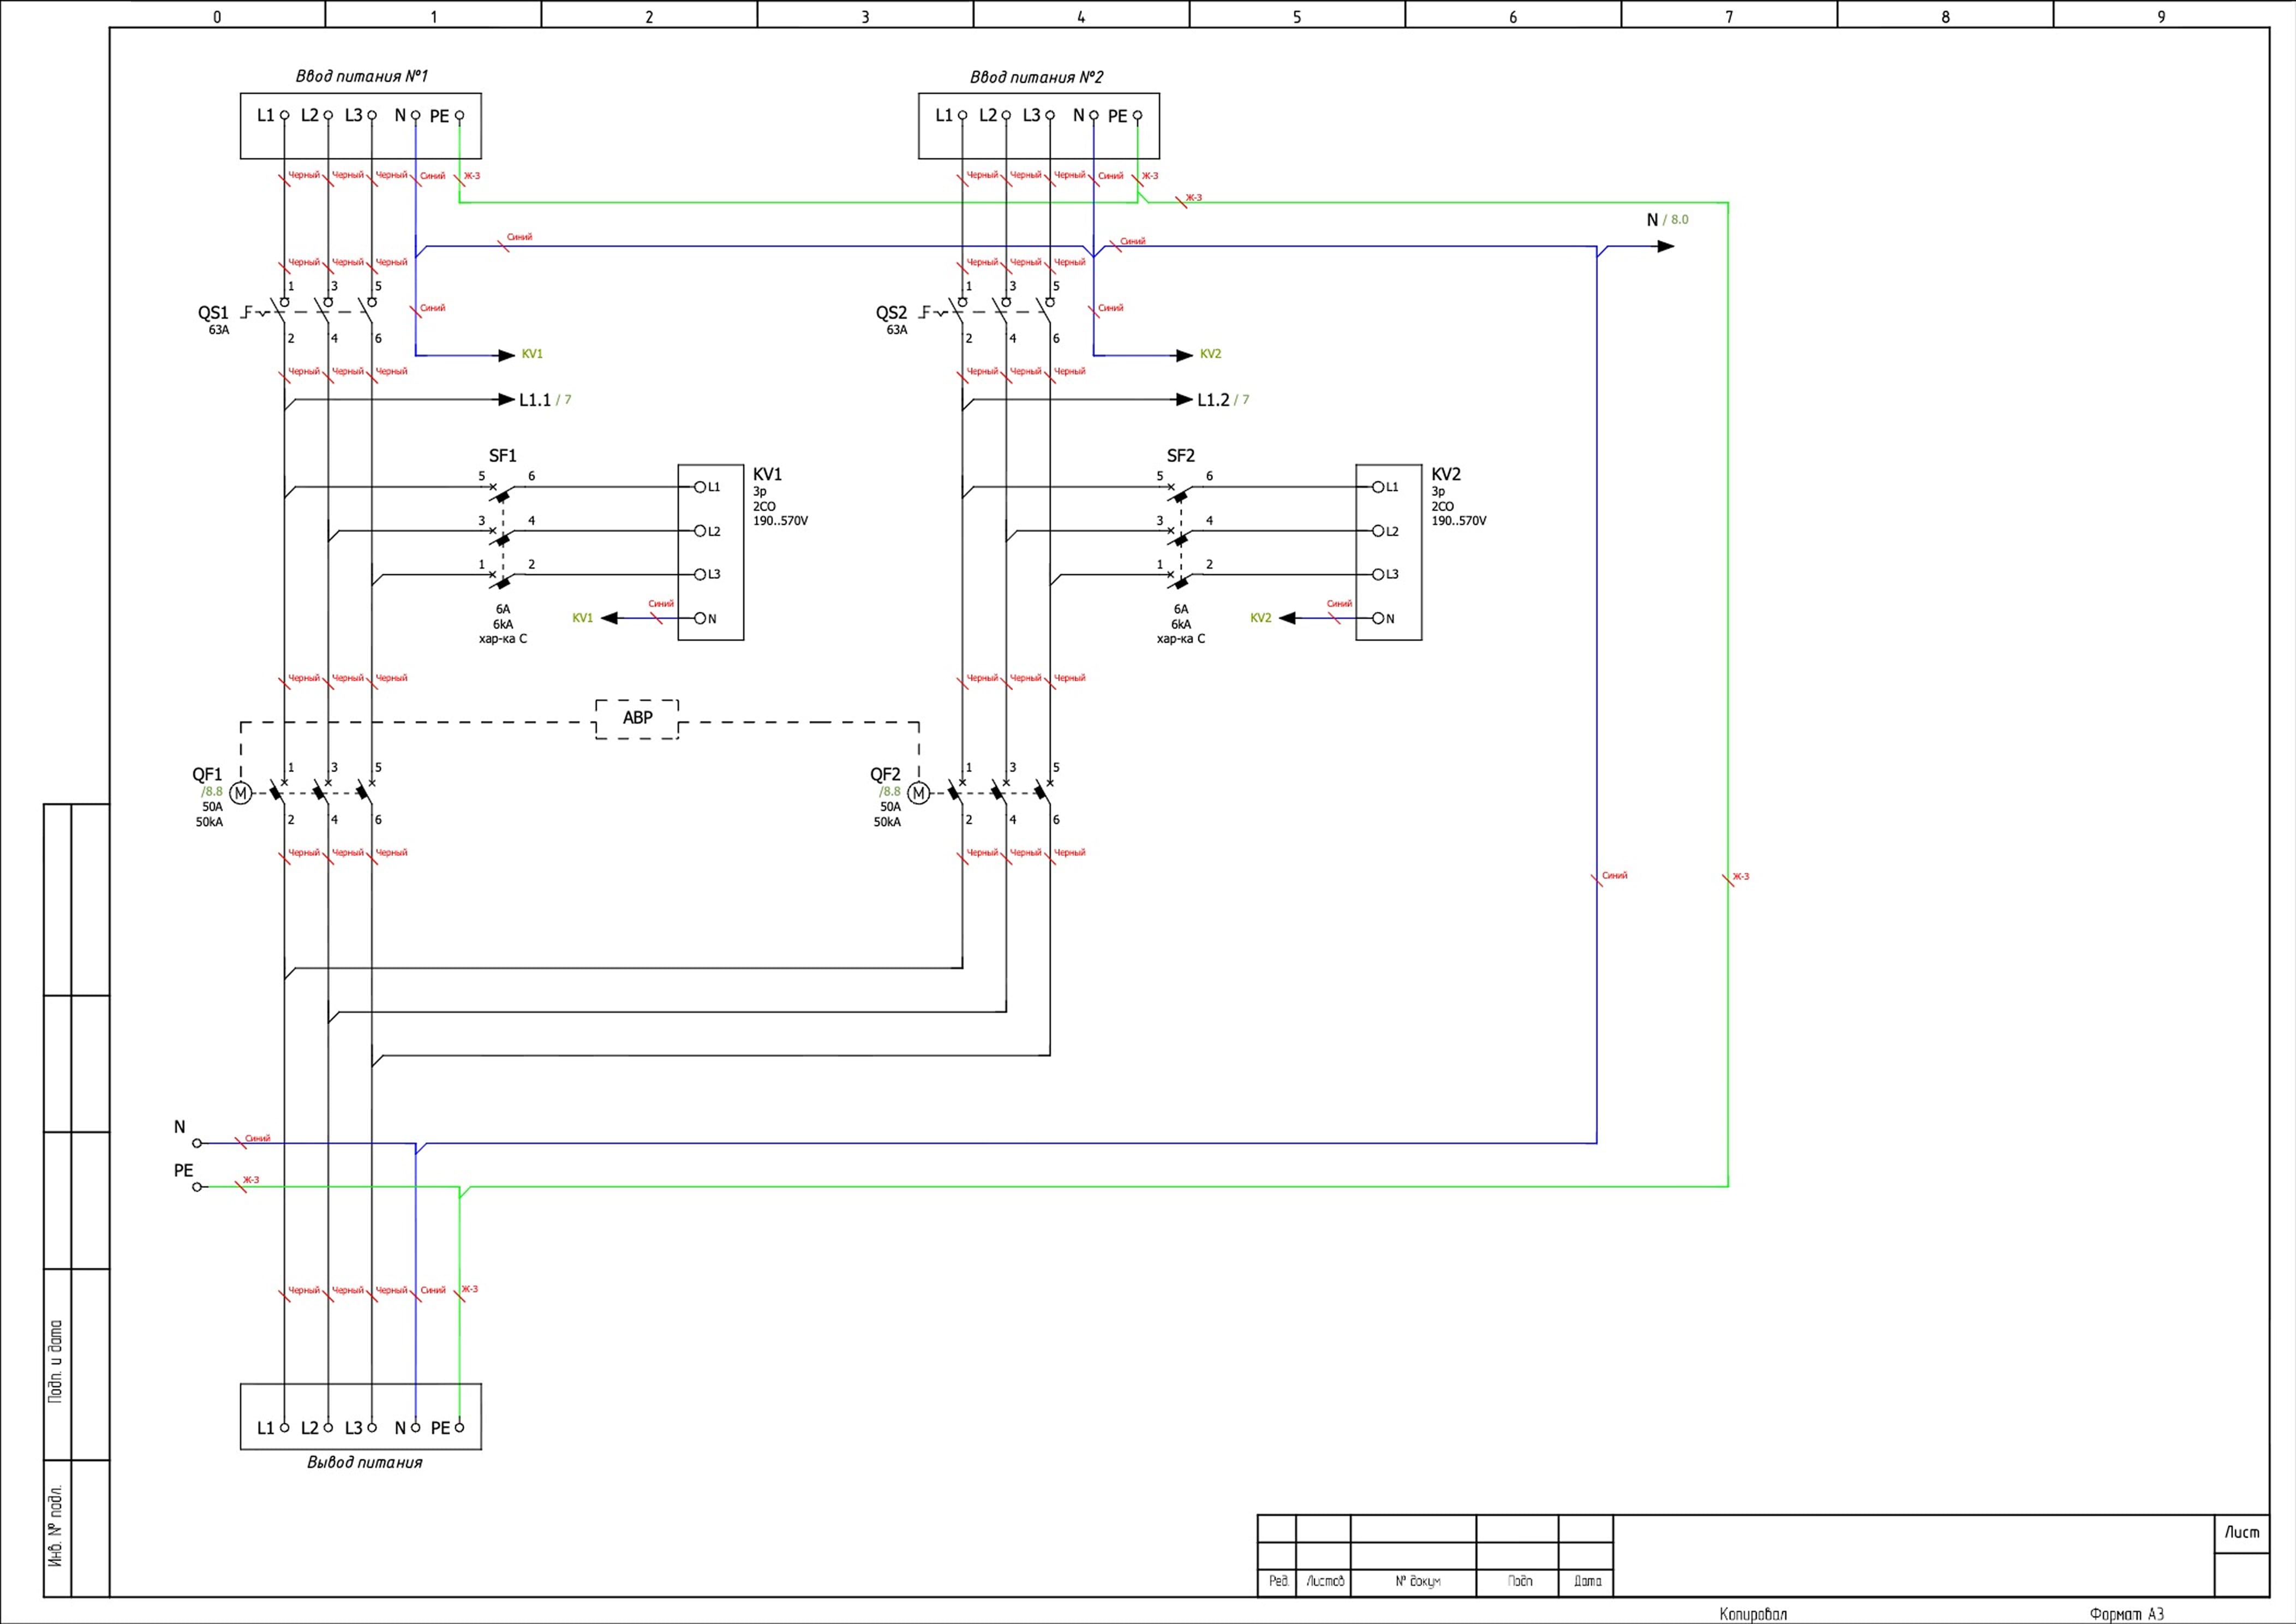The image size is (2296, 1624).
Task: Click the output N terminal circle at left
Action: [197, 1143]
